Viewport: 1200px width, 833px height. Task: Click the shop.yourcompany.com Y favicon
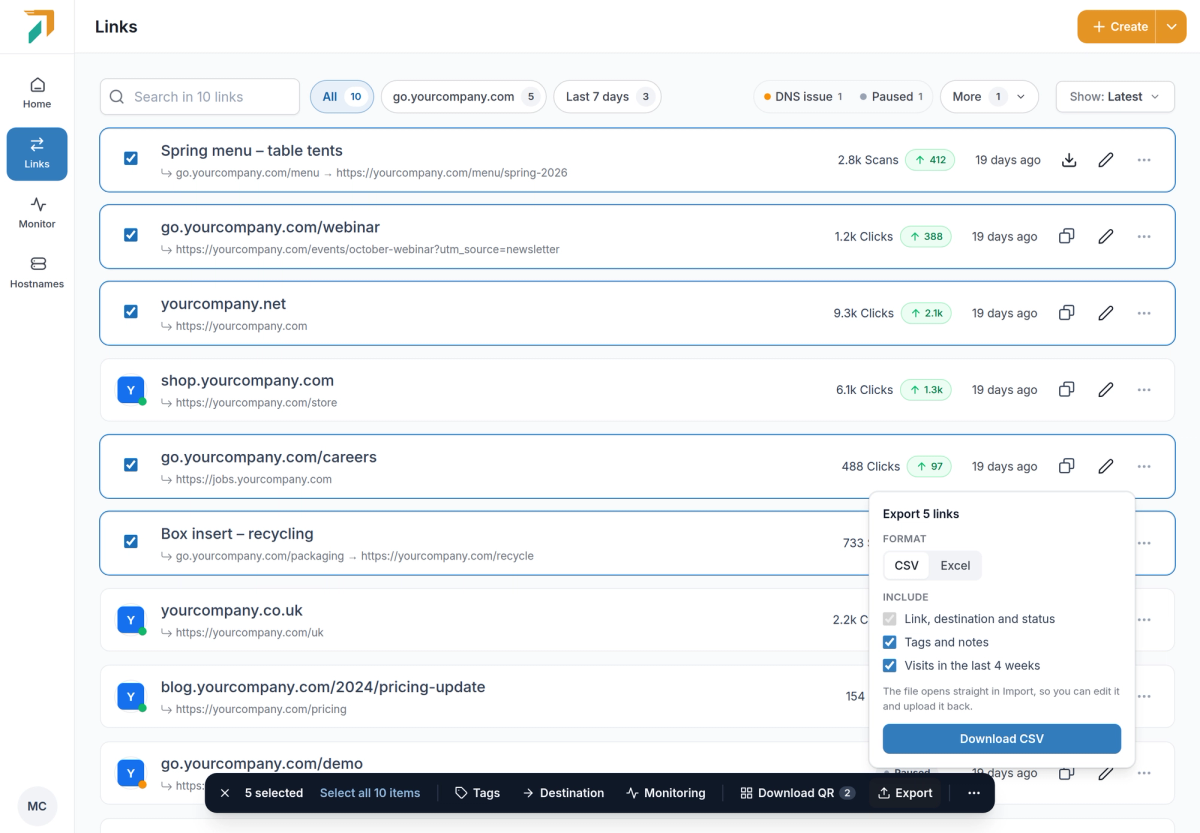(x=131, y=390)
